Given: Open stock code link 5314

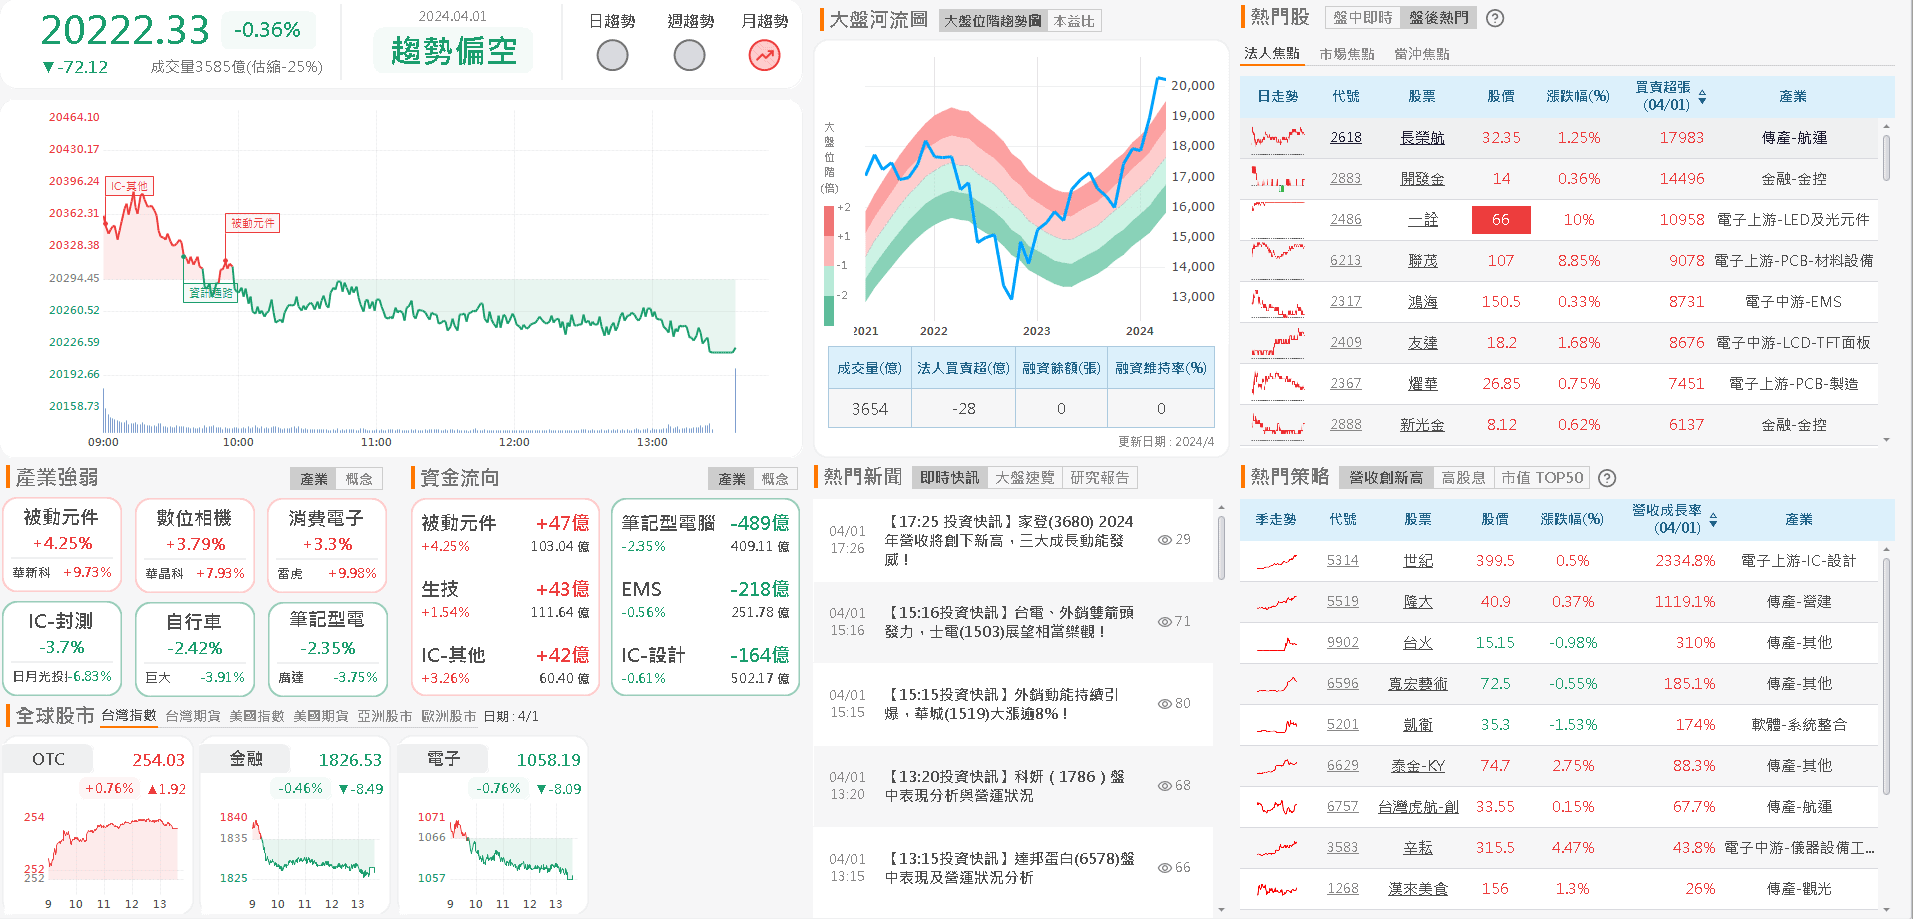Looking at the screenshot, I should click(x=1343, y=561).
